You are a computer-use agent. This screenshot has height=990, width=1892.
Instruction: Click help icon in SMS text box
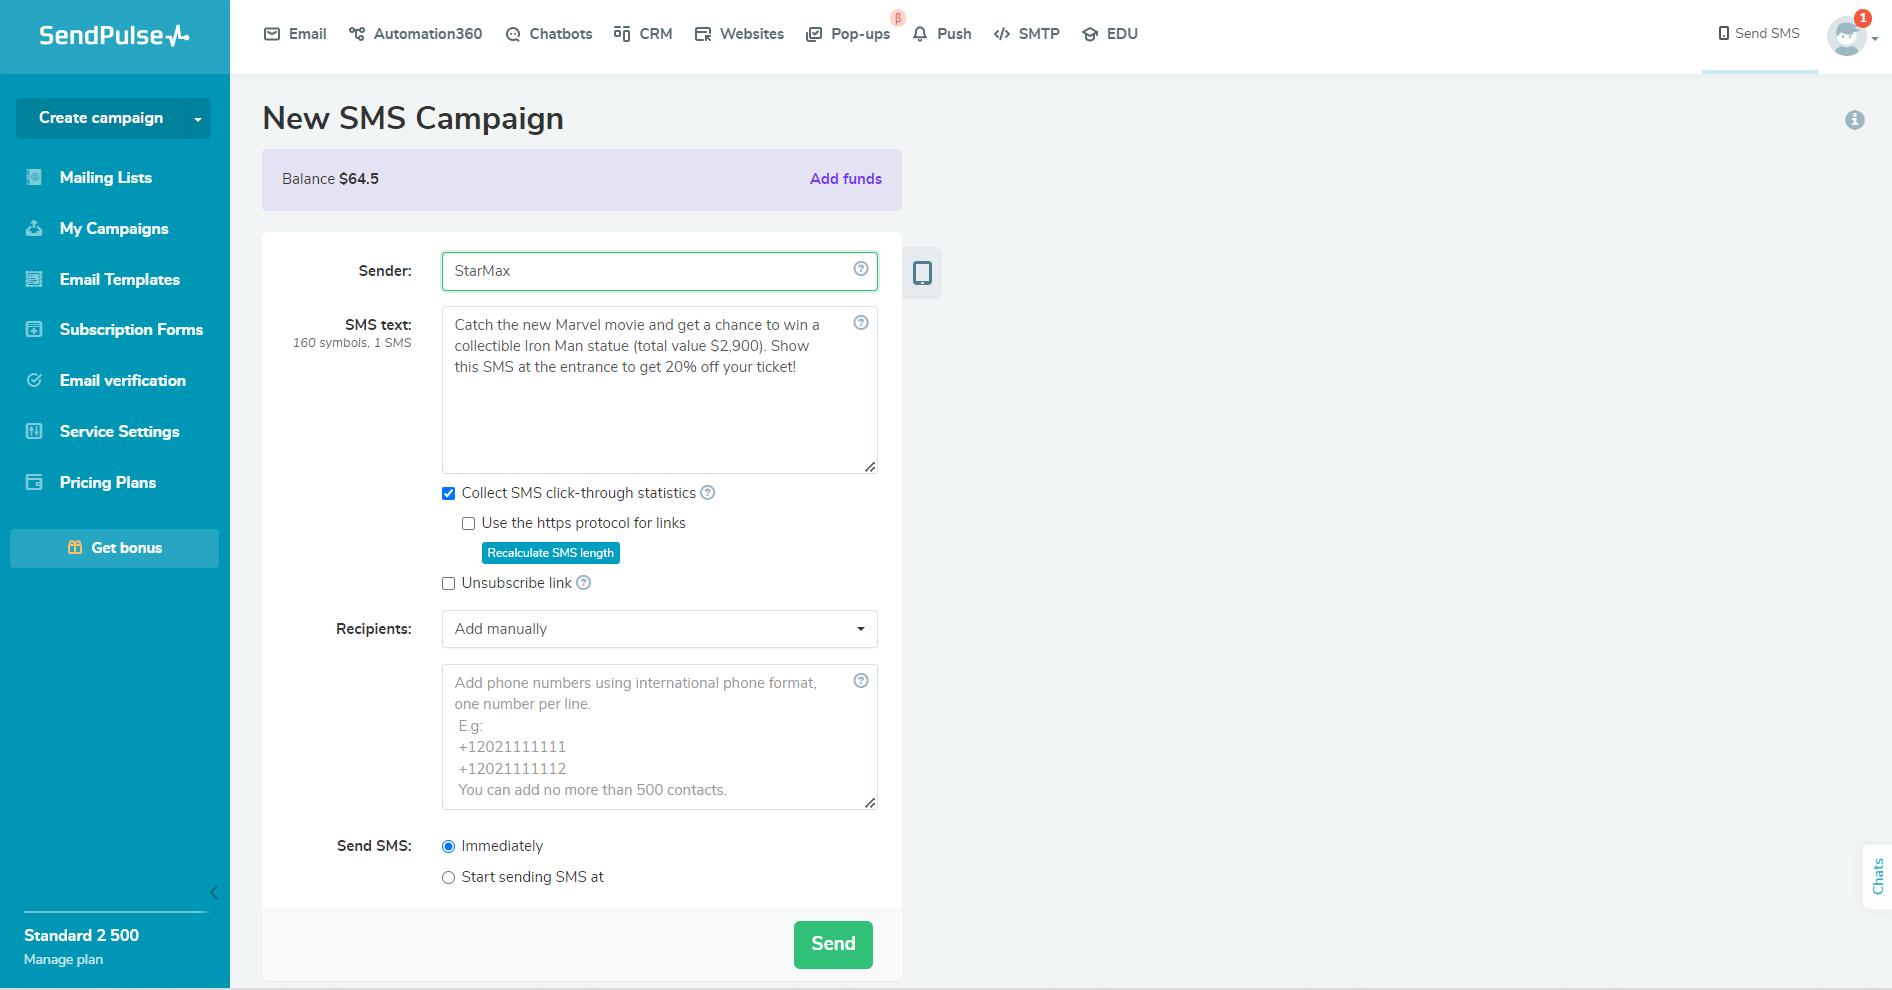(860, 323)
